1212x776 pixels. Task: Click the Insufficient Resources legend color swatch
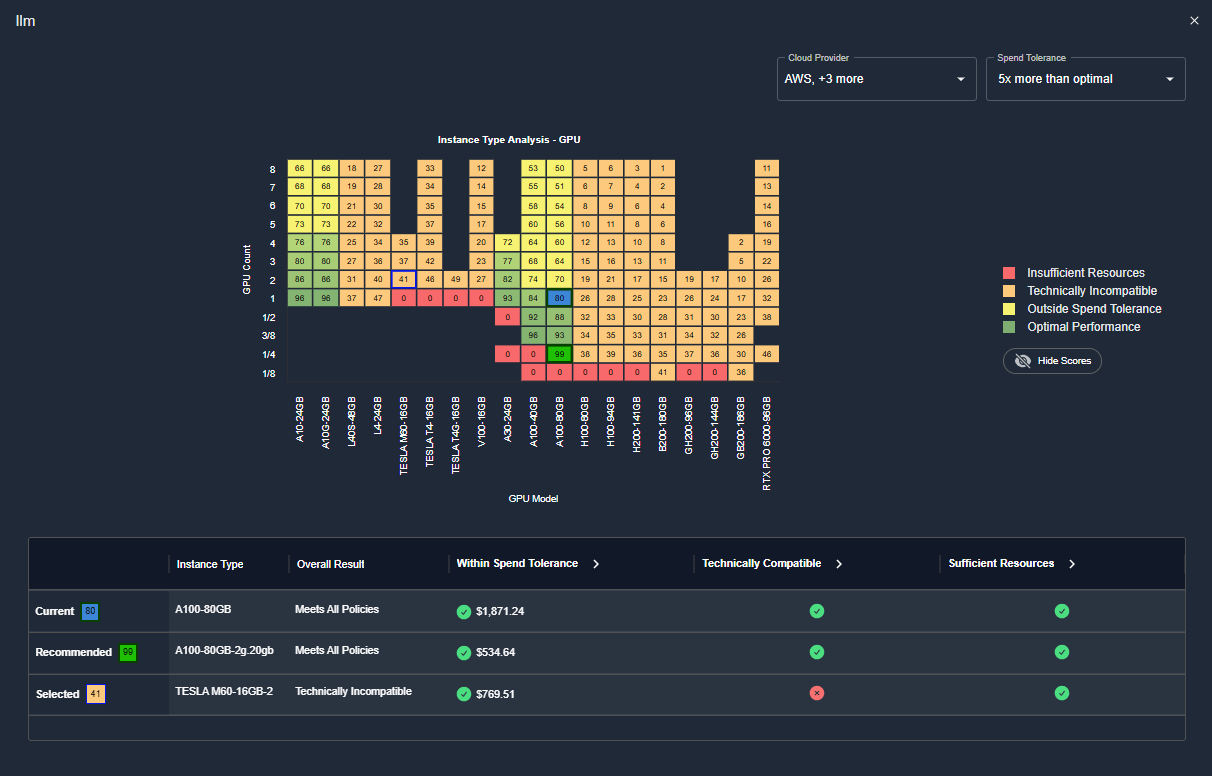[x=1009, y=273]
